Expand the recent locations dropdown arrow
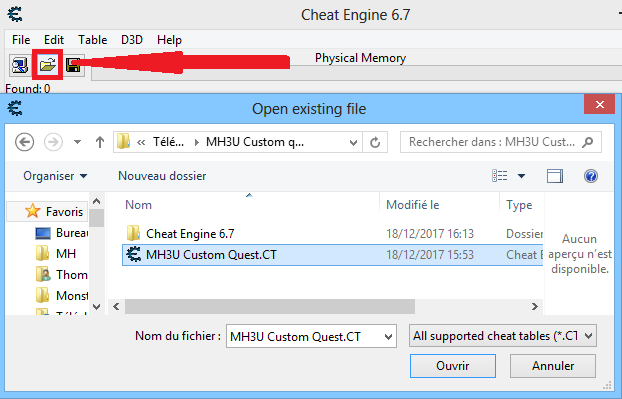Viewport: 622px width, 399px height. pos(77,142)
